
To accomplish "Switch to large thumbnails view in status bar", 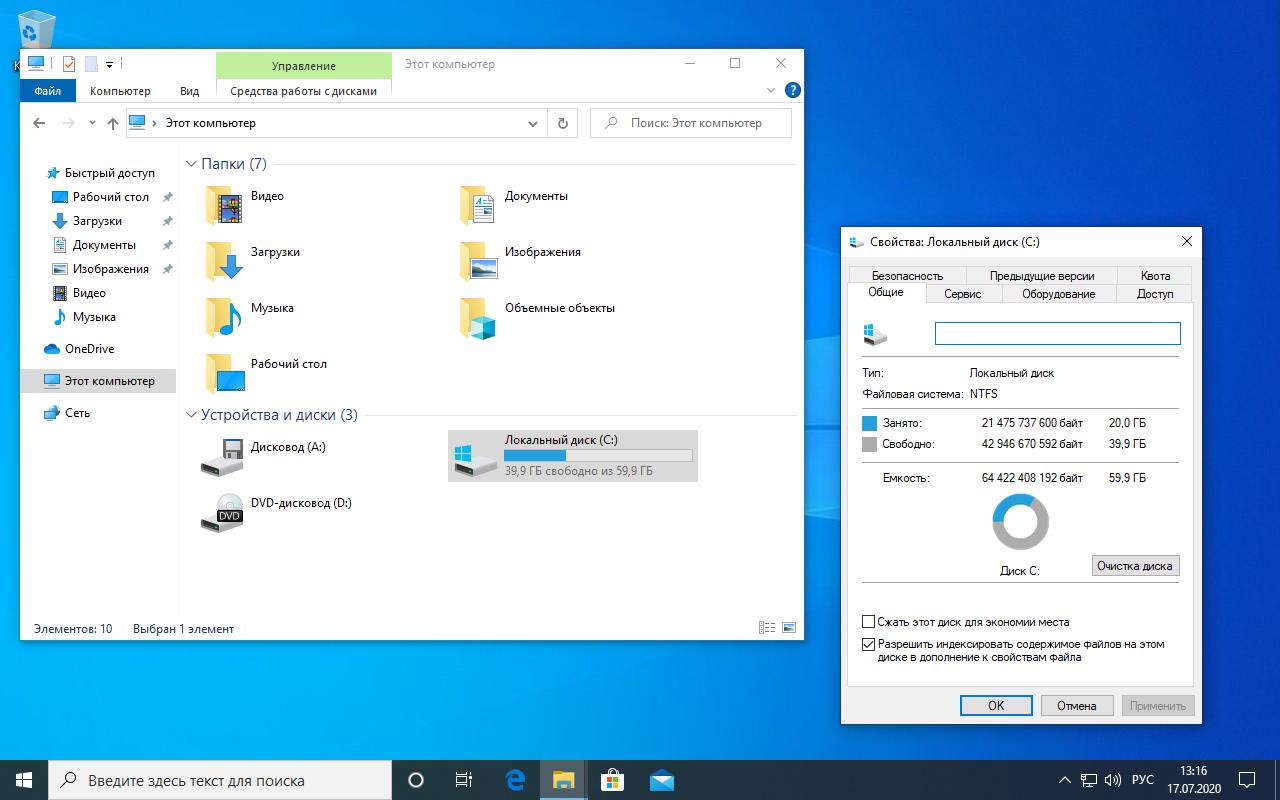I will (789, 627).
